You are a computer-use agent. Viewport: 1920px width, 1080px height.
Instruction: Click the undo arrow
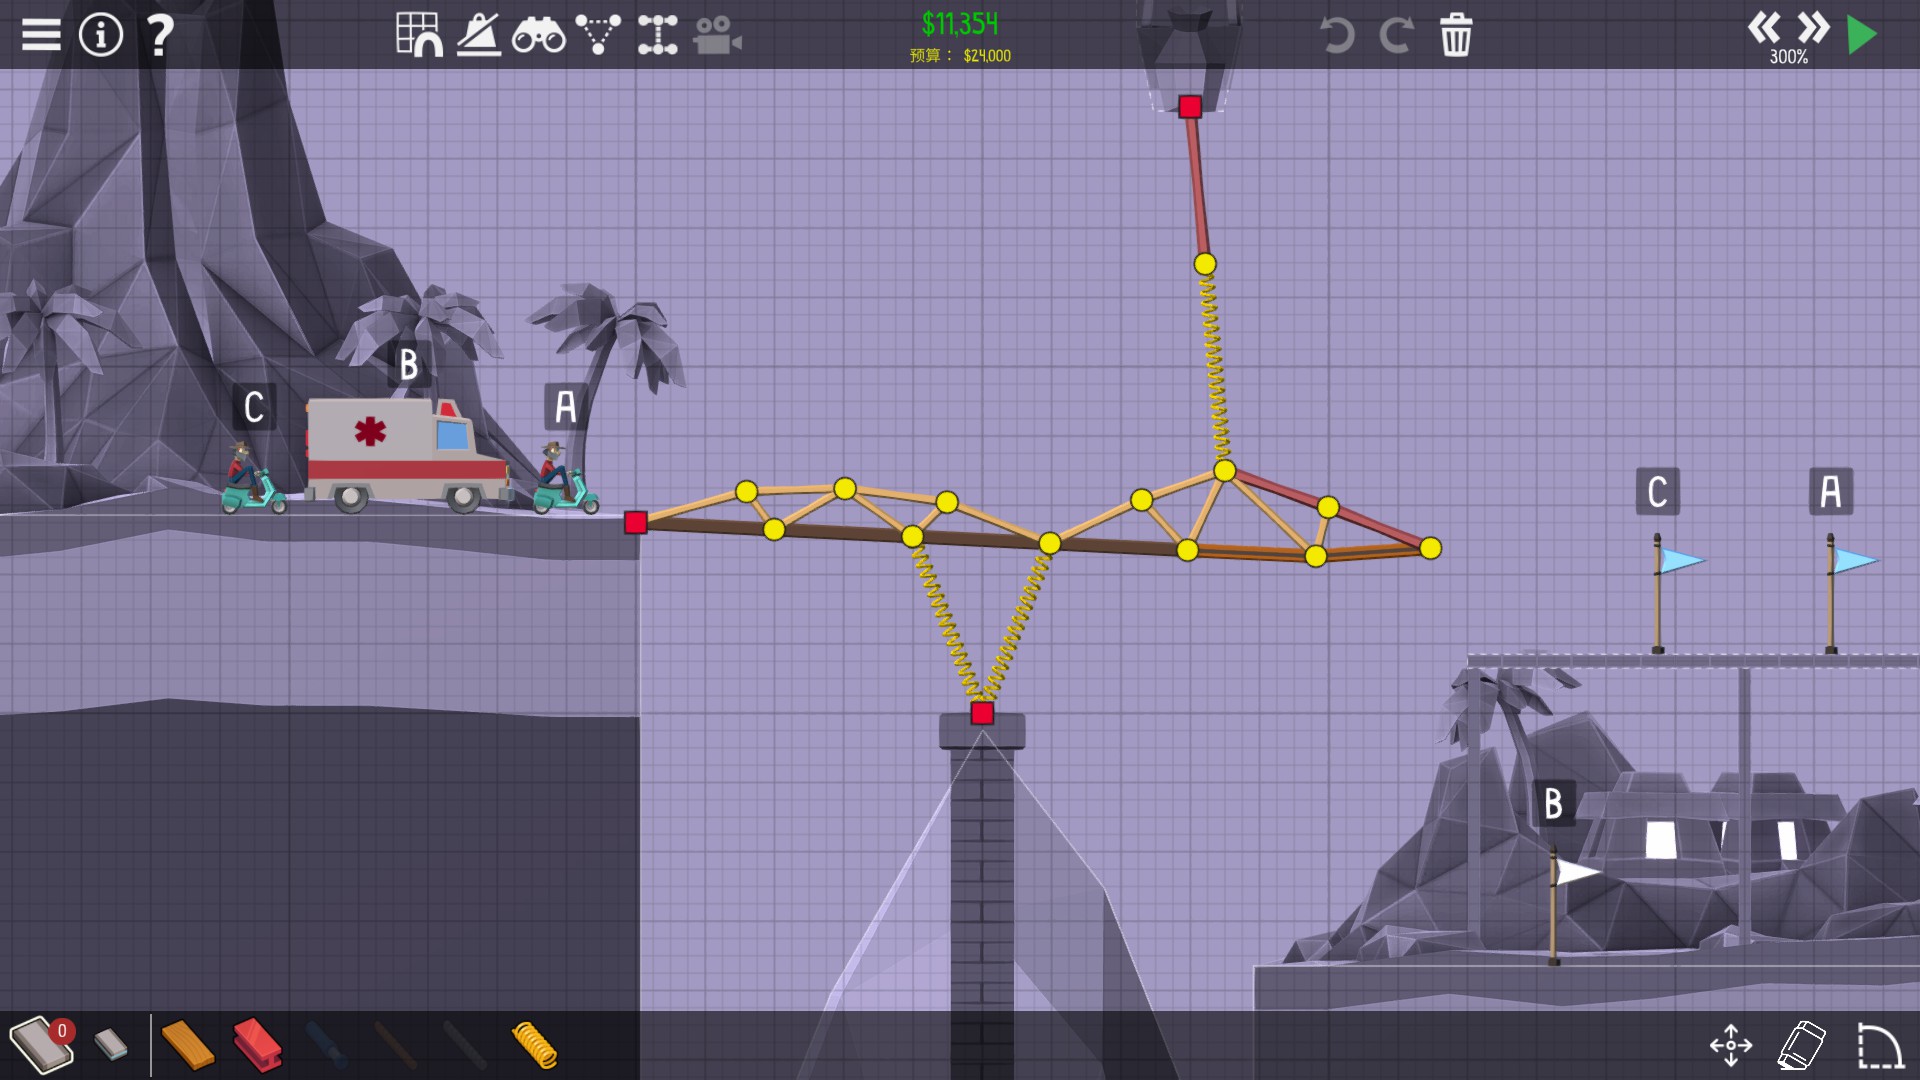click(1337, 35)
